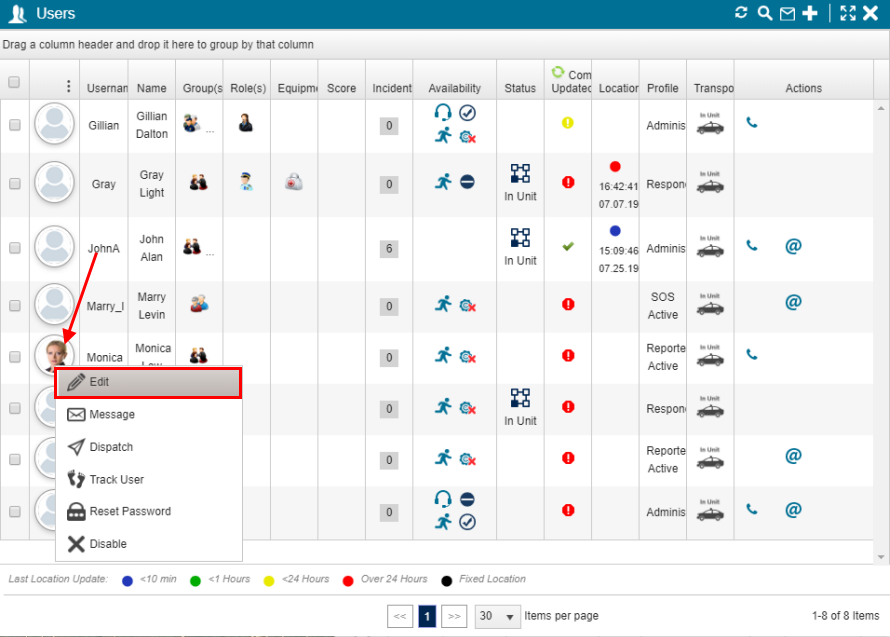Viewport: 890px width, 637px height.
Task: Select the checkbox for JohnA's row
Action: point(14,248)
